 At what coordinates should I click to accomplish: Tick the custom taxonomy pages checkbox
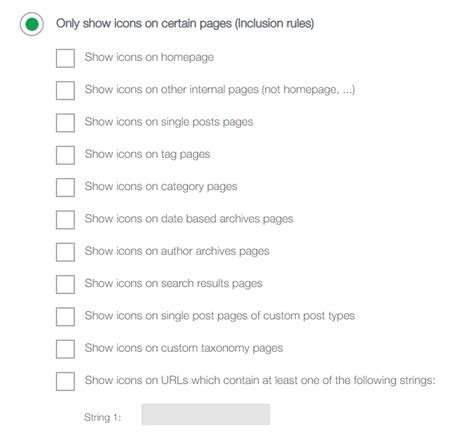(x=65, y=349)
